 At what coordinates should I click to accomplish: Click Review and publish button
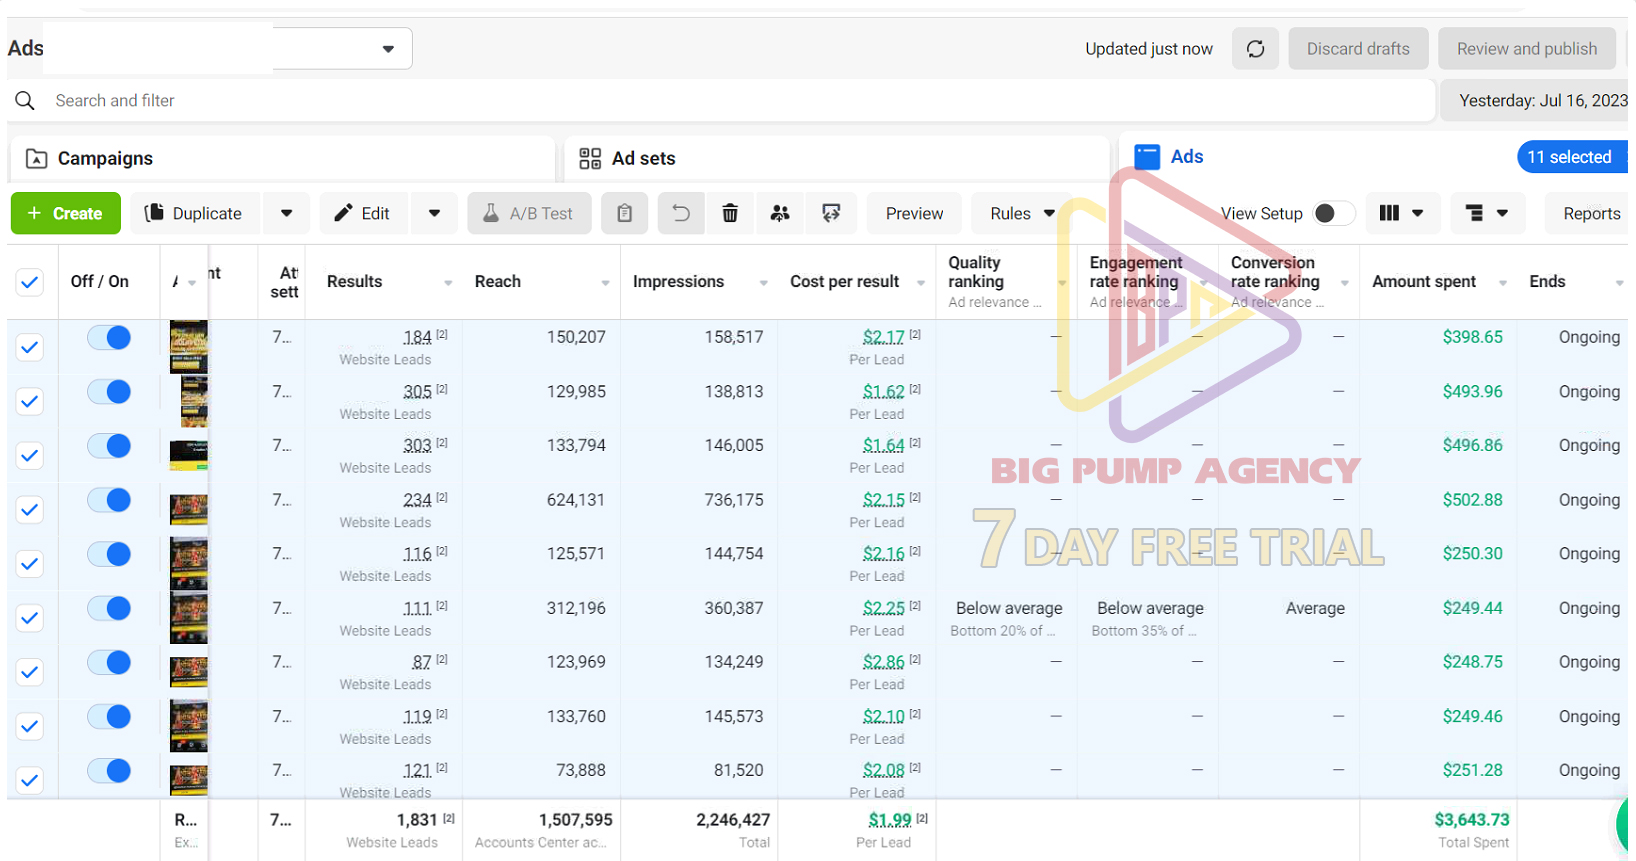(x=1527, y=49)
